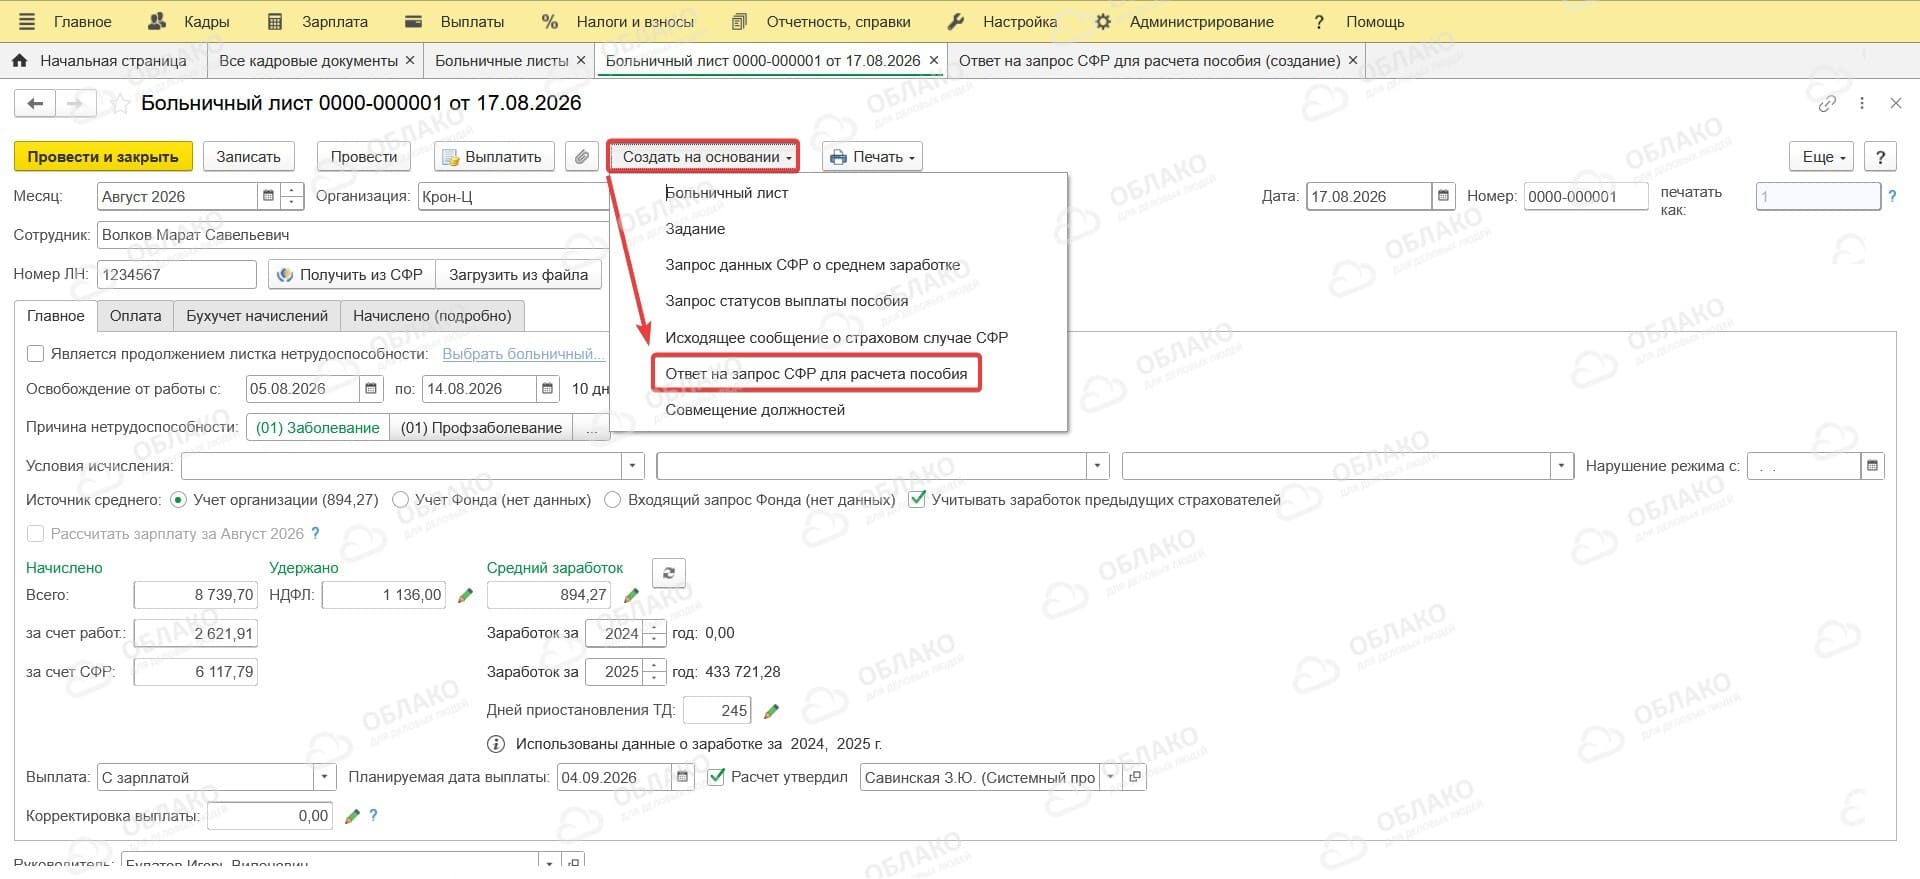This screenshot has height=879, width=1920.
Task: Click the Записать button
Action: point(249,157)
